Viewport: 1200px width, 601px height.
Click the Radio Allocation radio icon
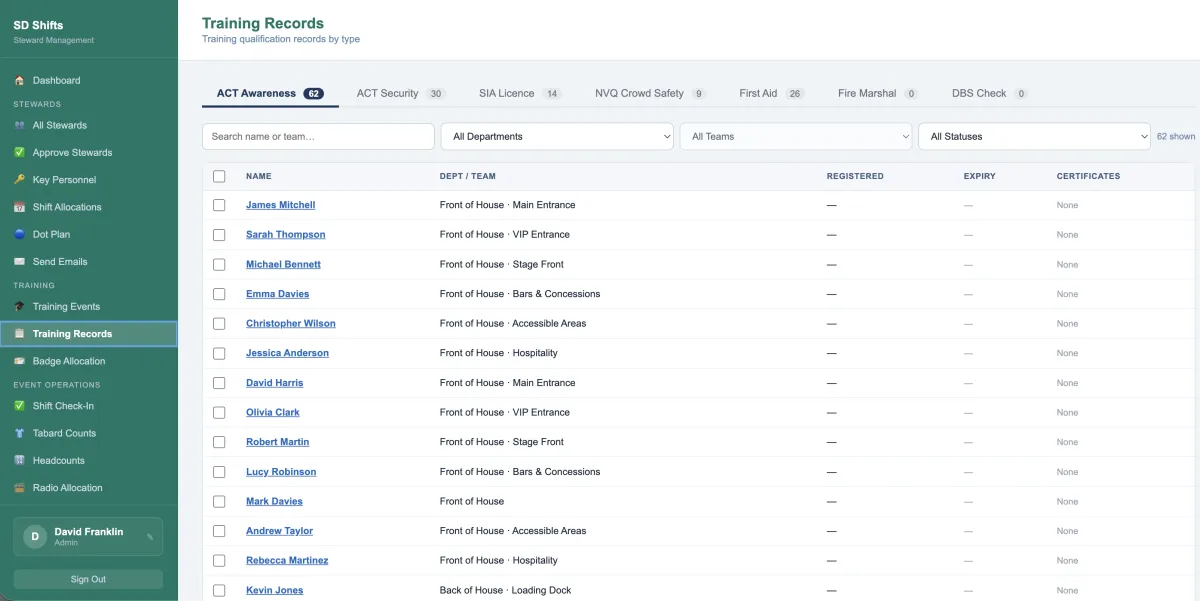(19, 488)
